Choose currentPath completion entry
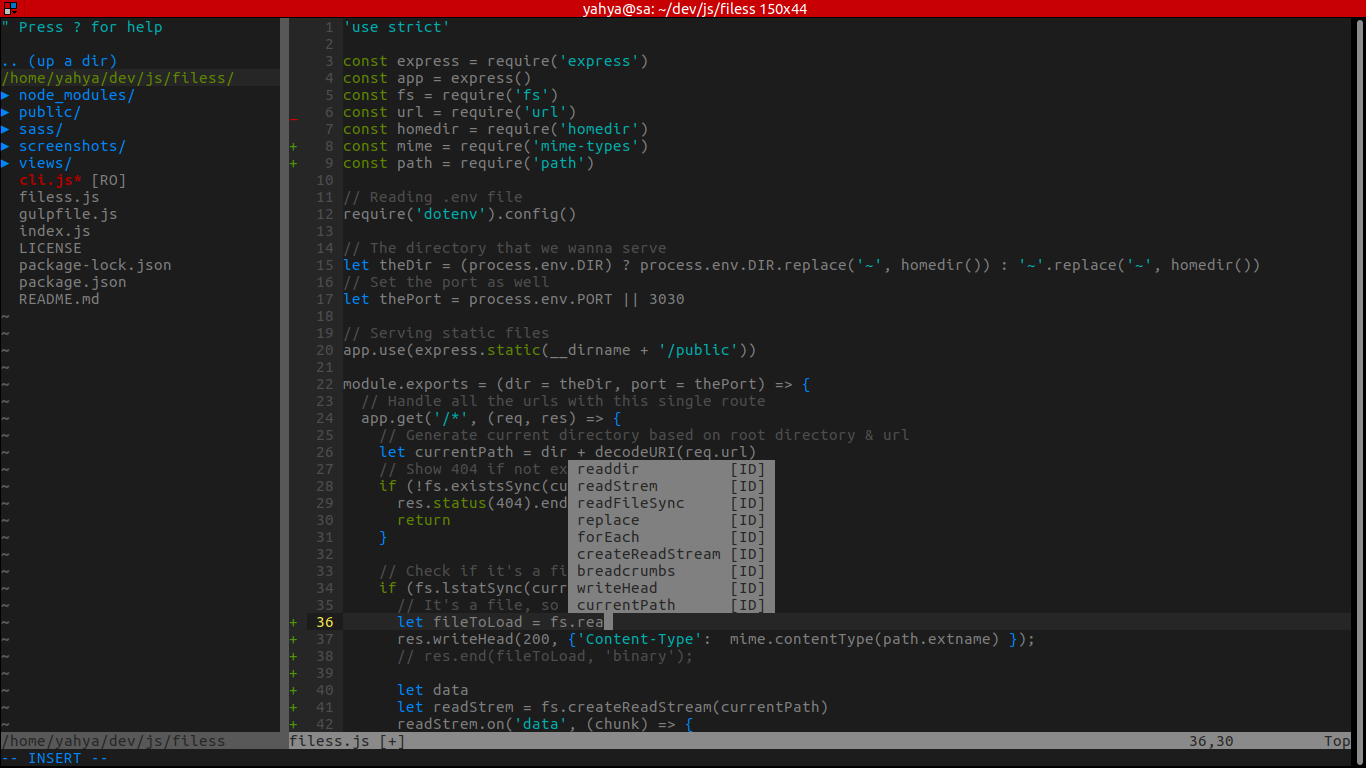 pyautogui.click(x=671, y=605)
